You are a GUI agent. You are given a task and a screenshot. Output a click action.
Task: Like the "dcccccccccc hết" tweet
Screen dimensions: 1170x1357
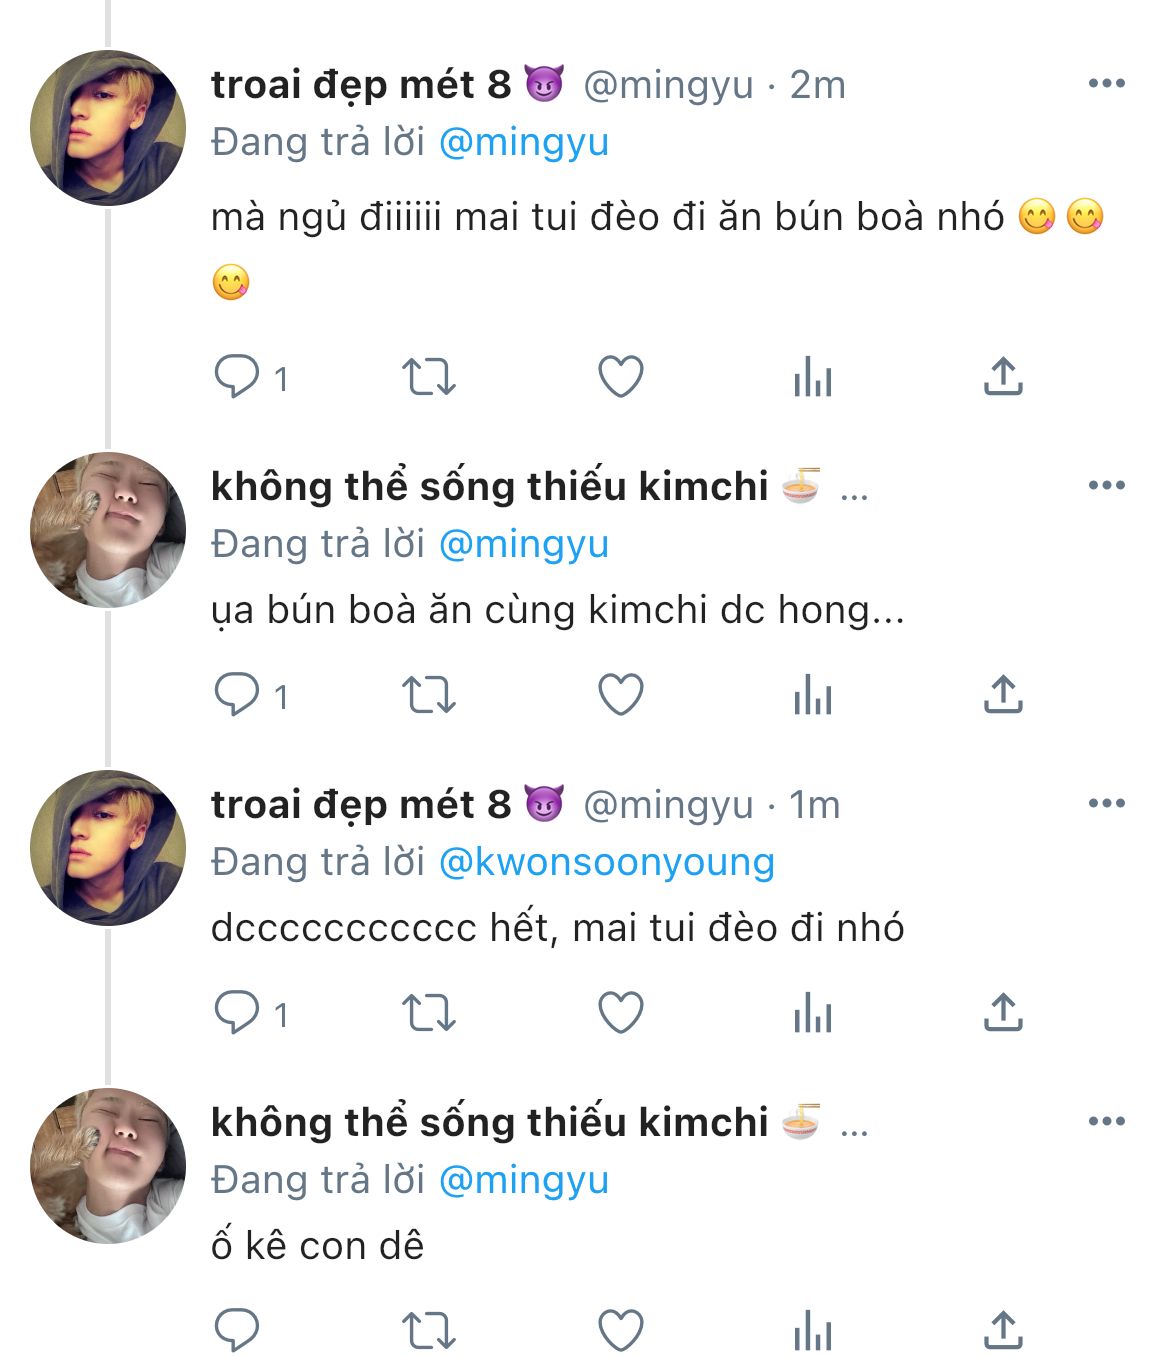click(620, 1013)
